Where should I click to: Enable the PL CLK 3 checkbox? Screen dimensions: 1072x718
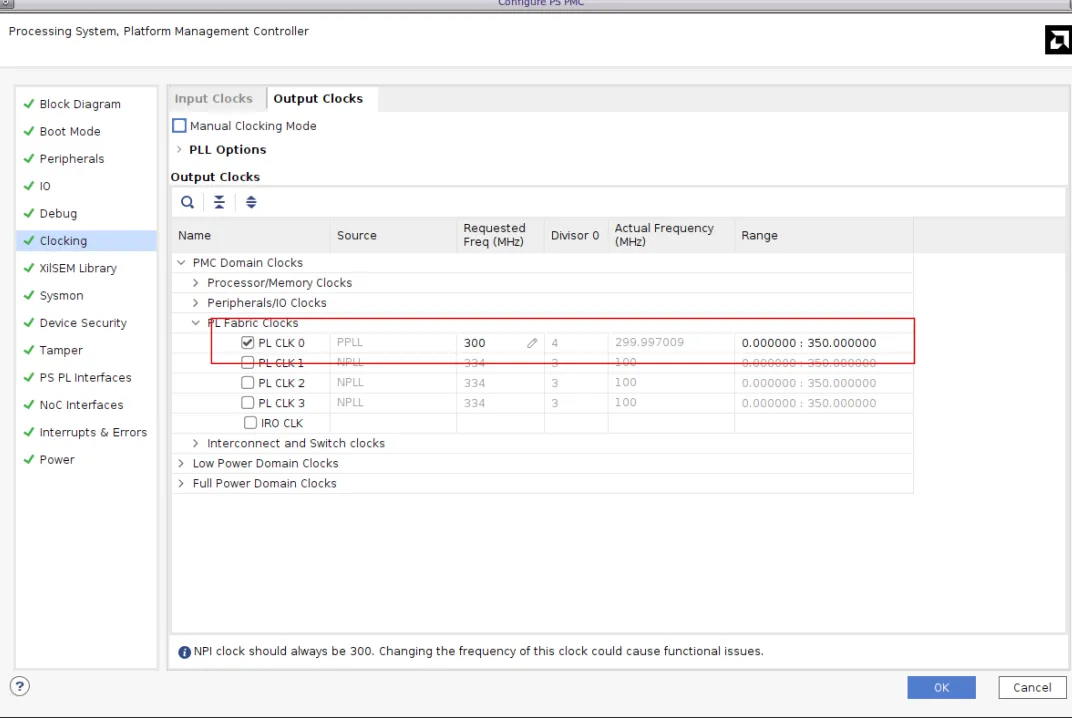247,403
